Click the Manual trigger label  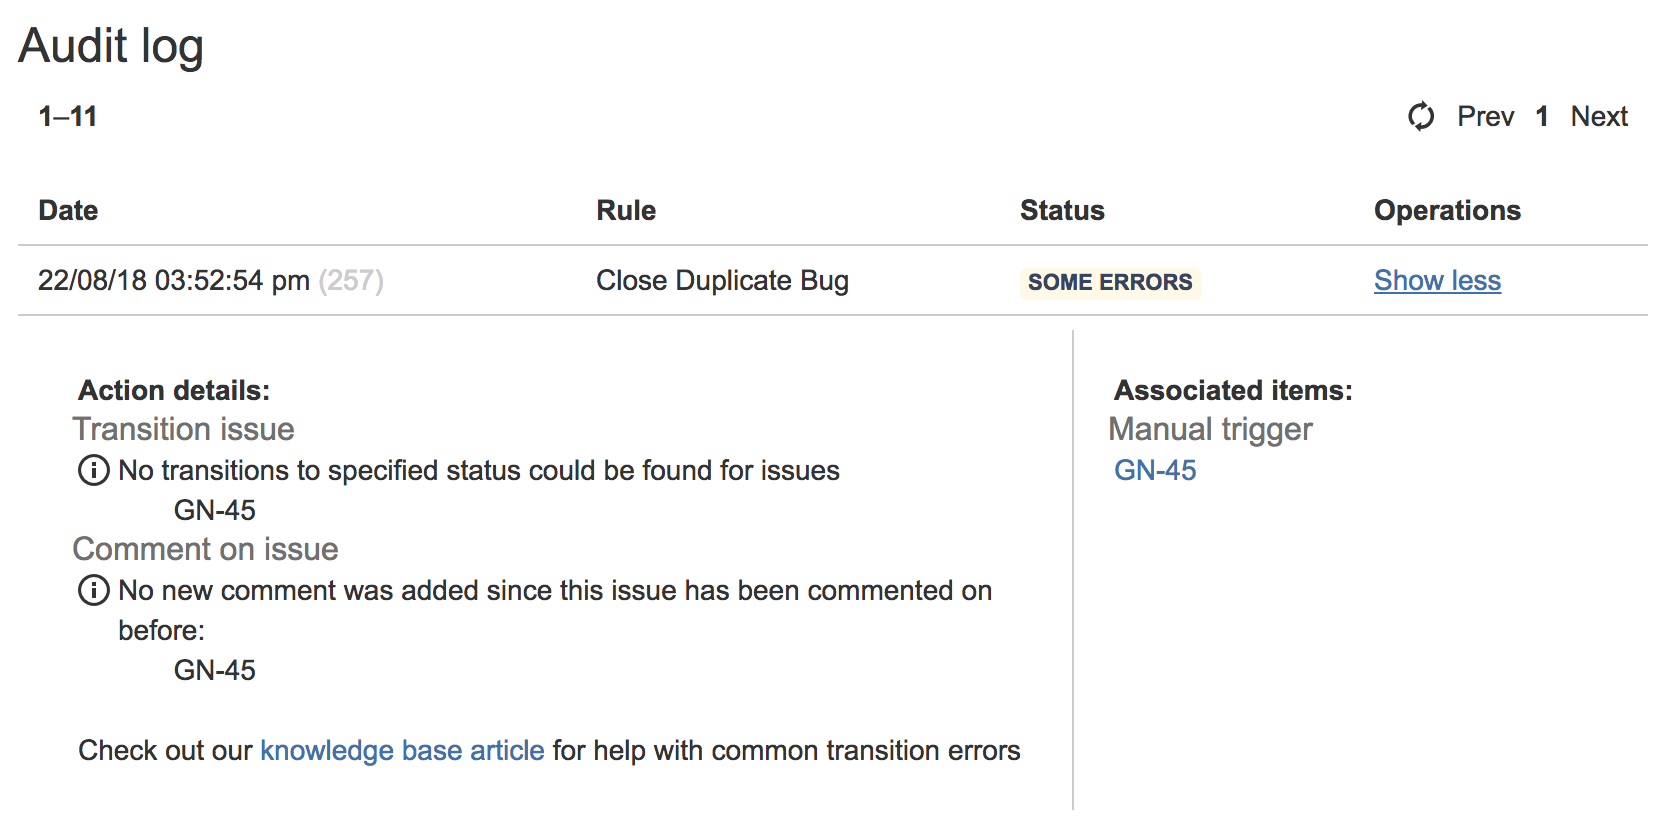click(x=1210, y=429)
